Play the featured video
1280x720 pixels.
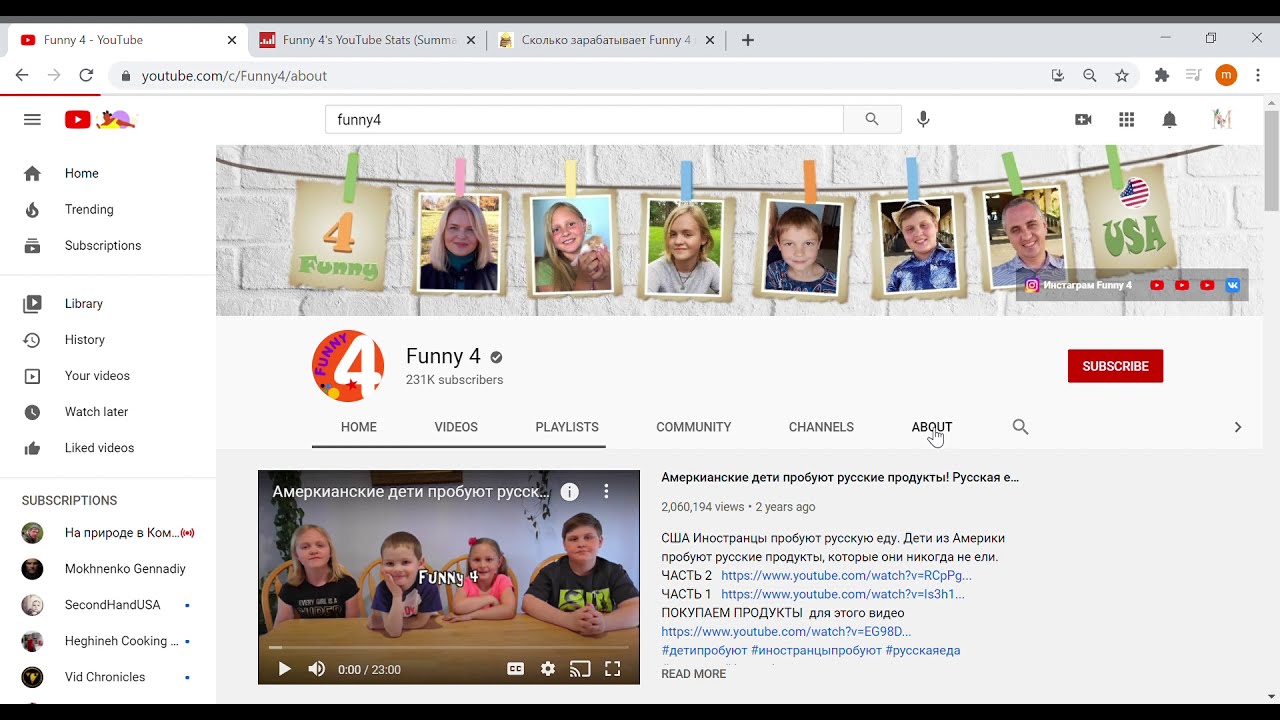point(284,669)
